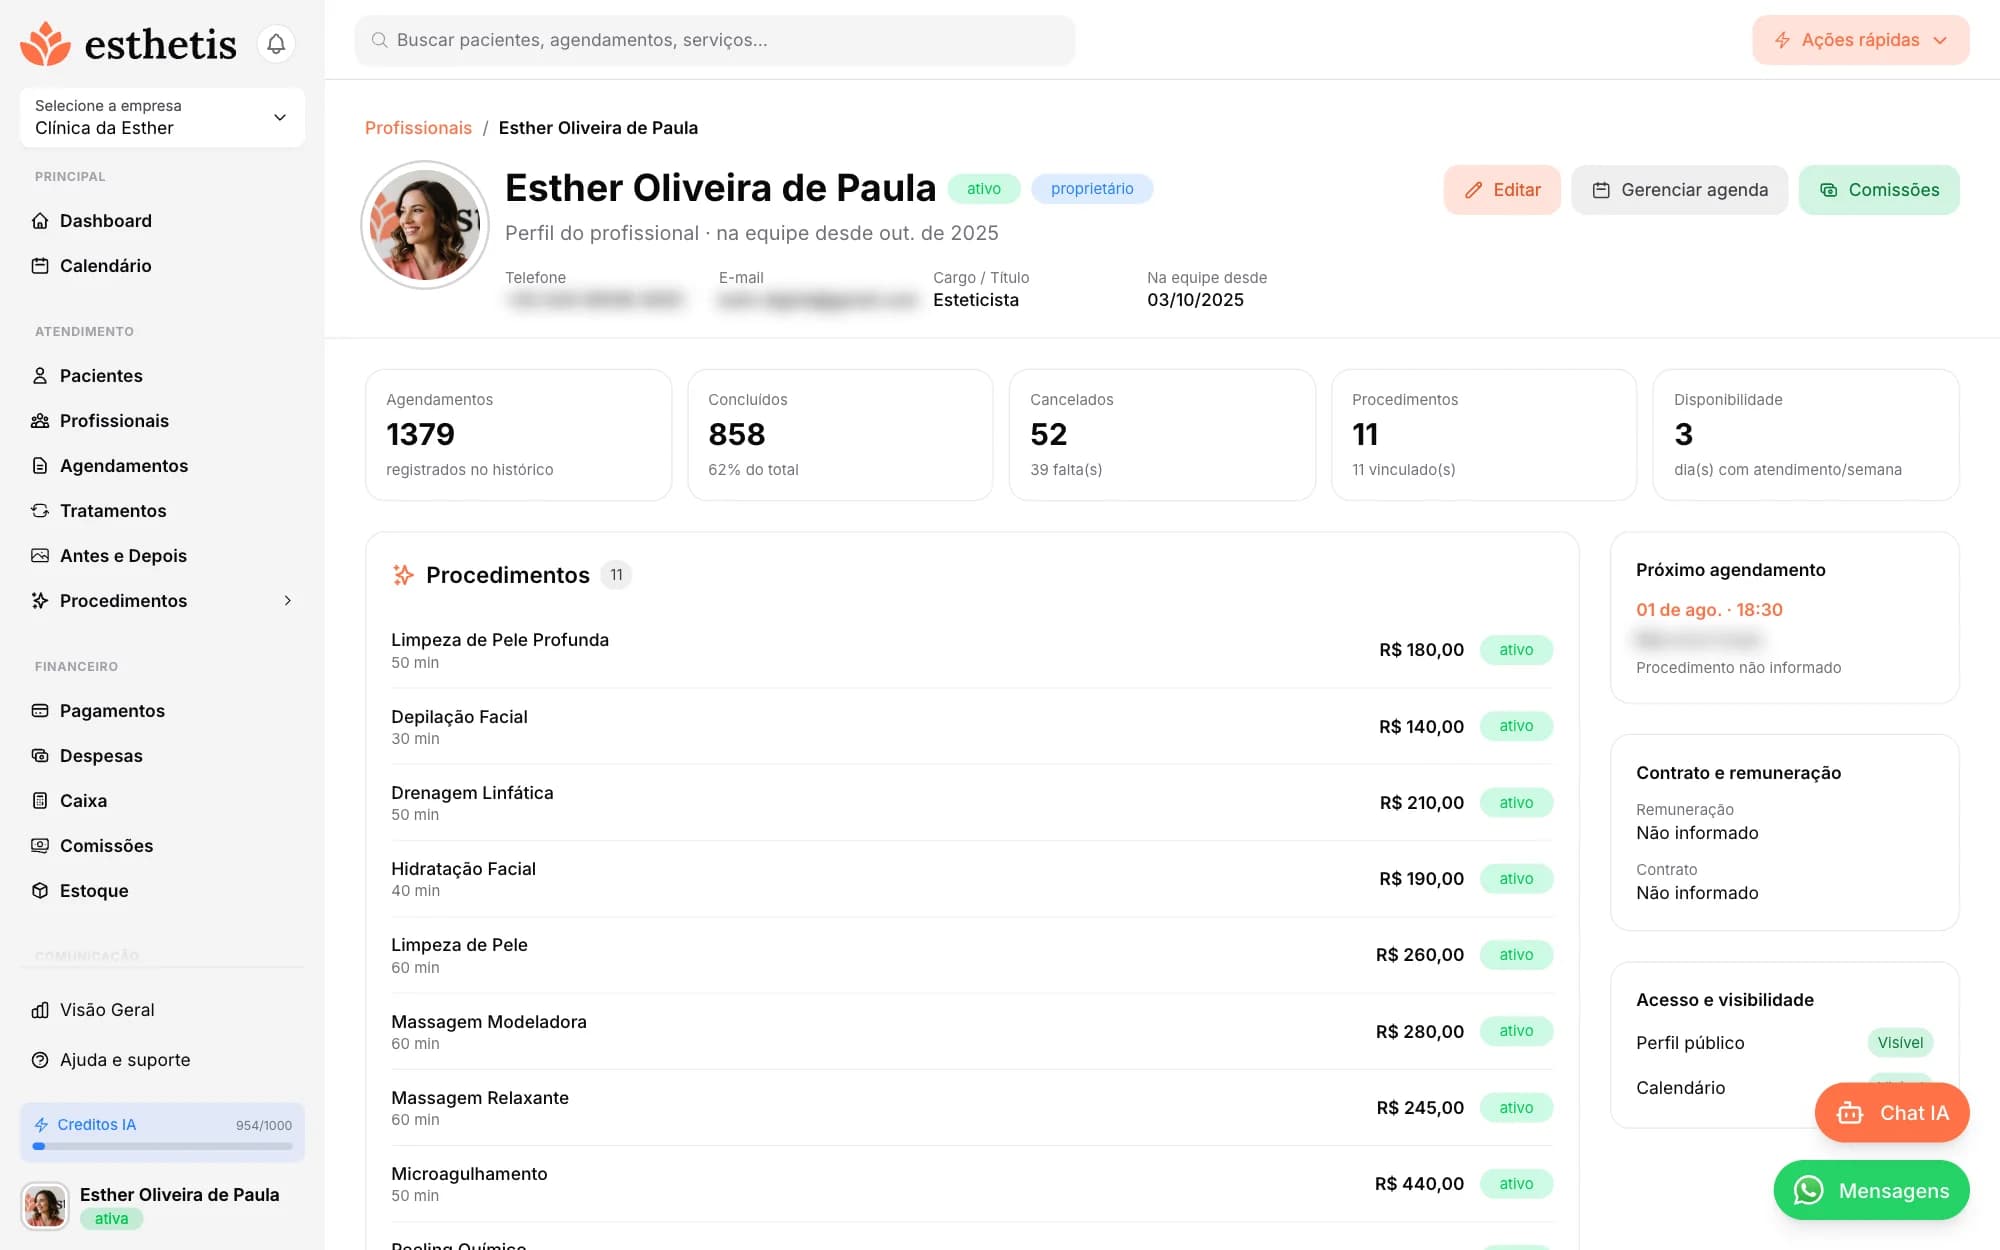Click the ativo badge for Massagem Relaxante
This screenshot has width=2000, height=1250.
pyautogui.click(x=1516, y=1108)
